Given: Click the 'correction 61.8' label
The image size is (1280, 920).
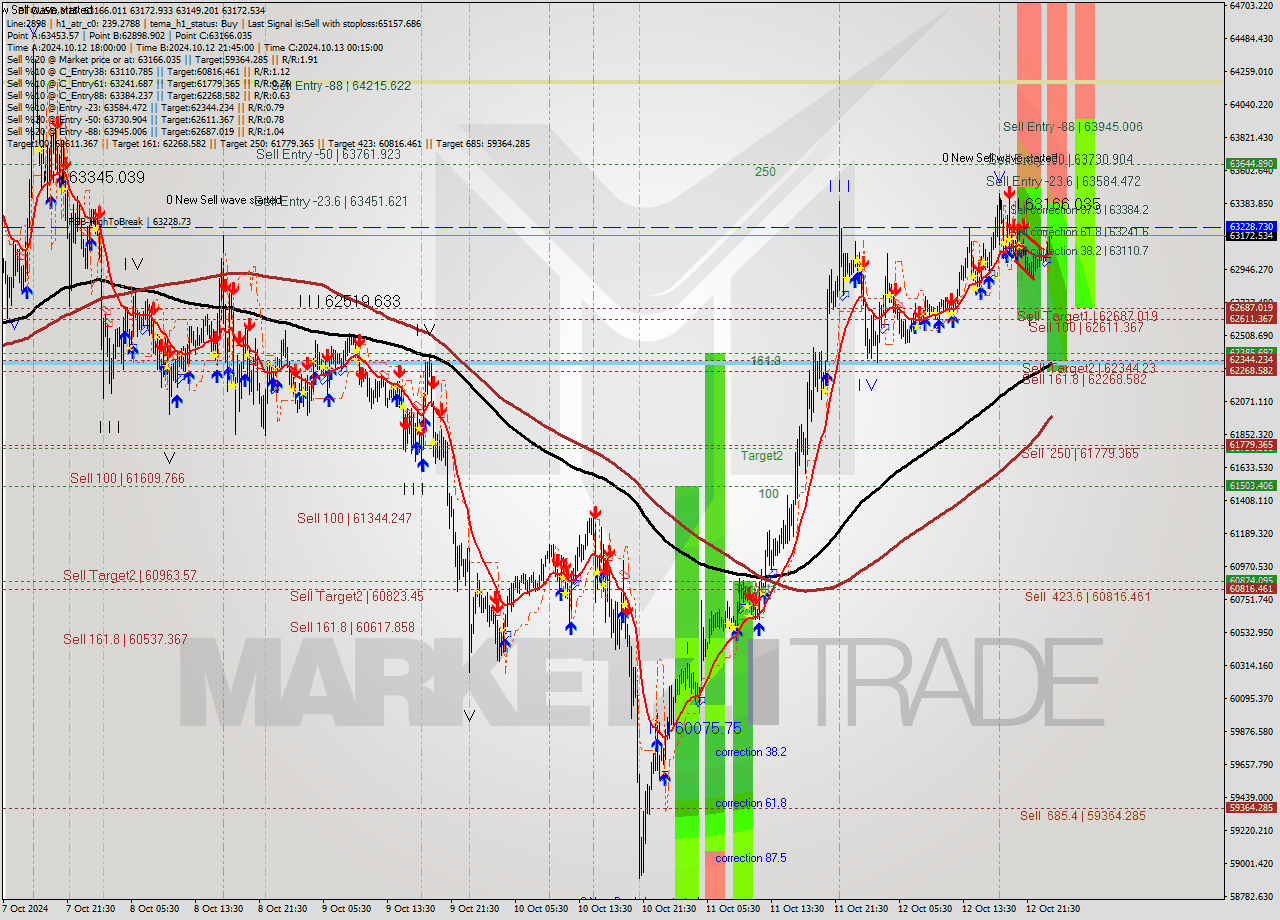Looking at the screenshot, I should coord(750,803).
